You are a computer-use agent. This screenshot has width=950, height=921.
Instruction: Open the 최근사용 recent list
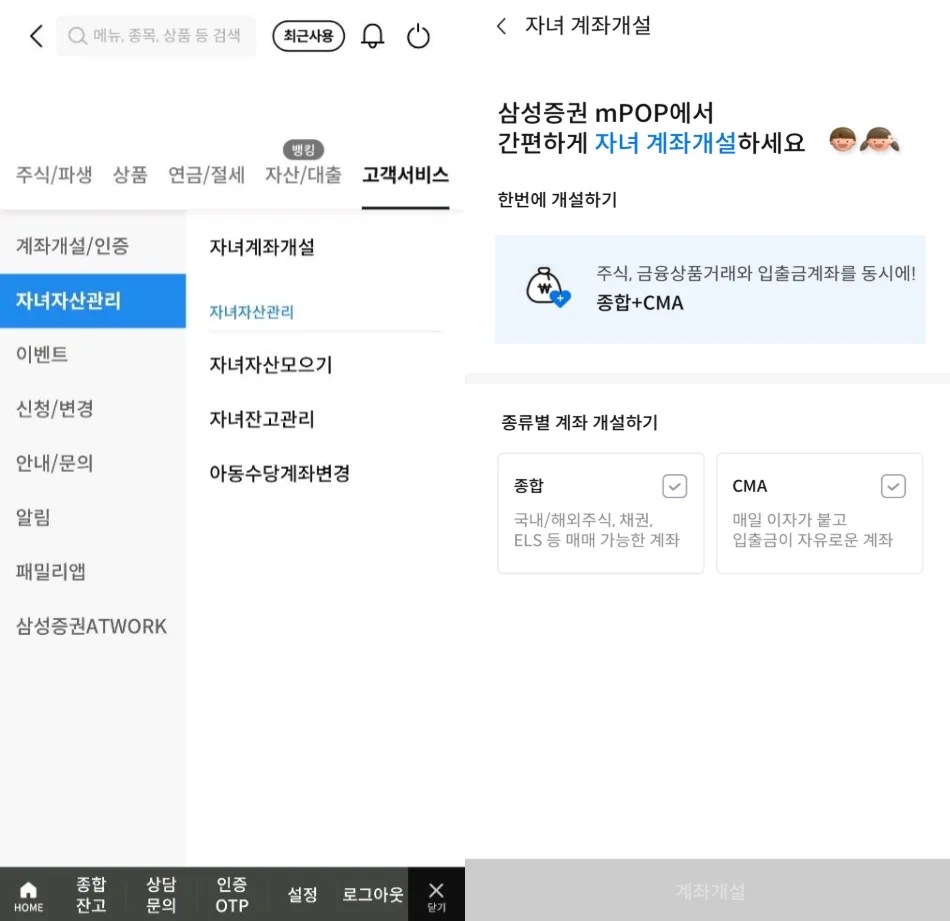tap(308, 36)
